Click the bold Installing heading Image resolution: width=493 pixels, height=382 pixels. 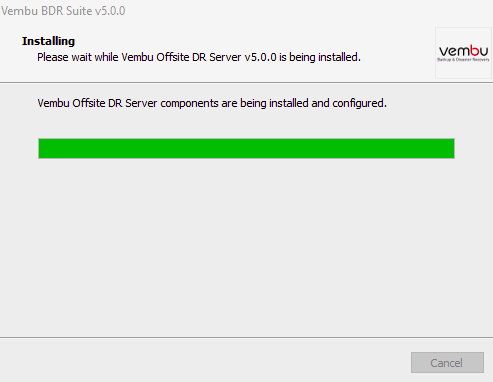pos(49,41)
